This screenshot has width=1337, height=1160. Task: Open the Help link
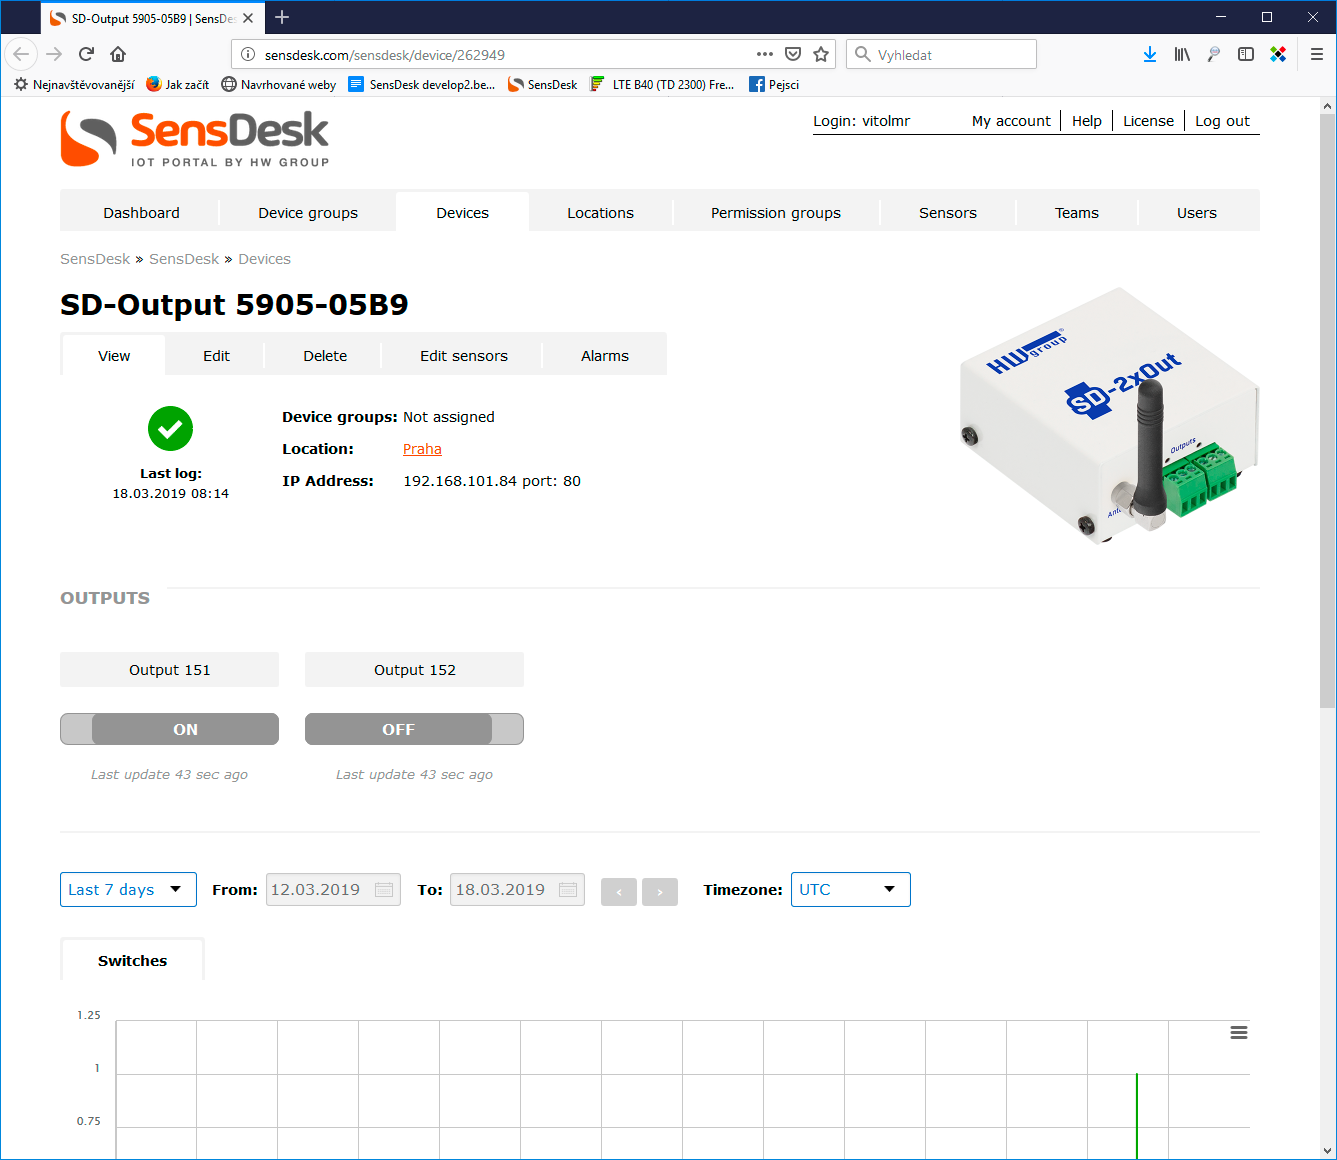(1087, 121)
